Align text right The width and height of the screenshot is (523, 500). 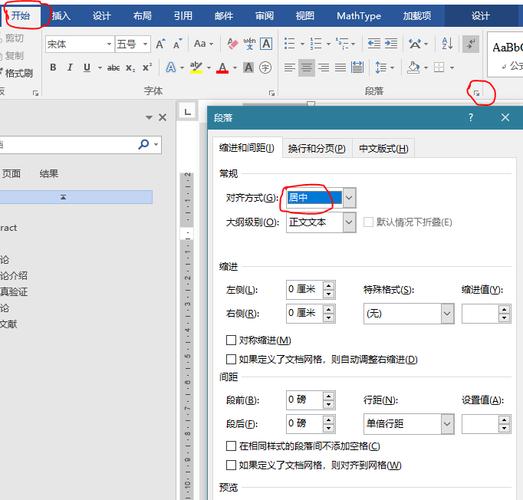pyautogui.click(x=324, y=68)
